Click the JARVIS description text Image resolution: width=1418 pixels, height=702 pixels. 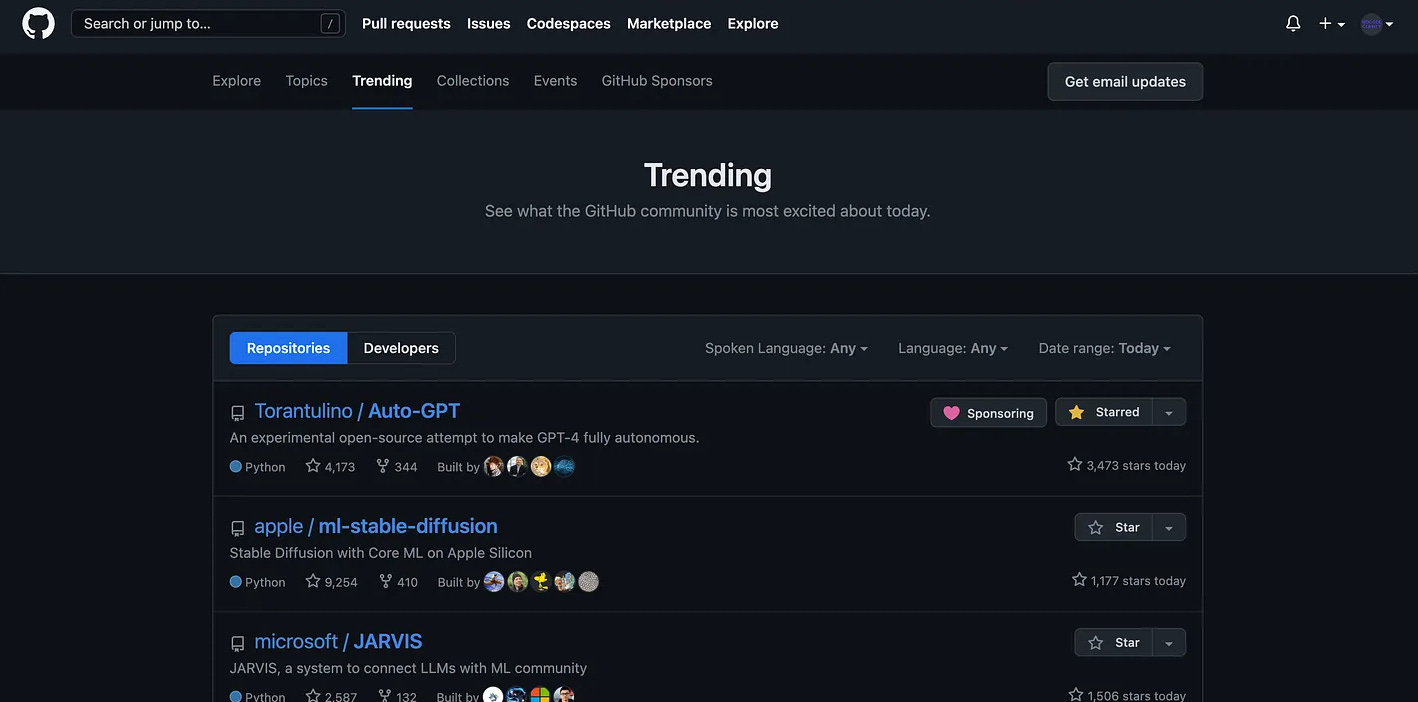pos(408,668)
